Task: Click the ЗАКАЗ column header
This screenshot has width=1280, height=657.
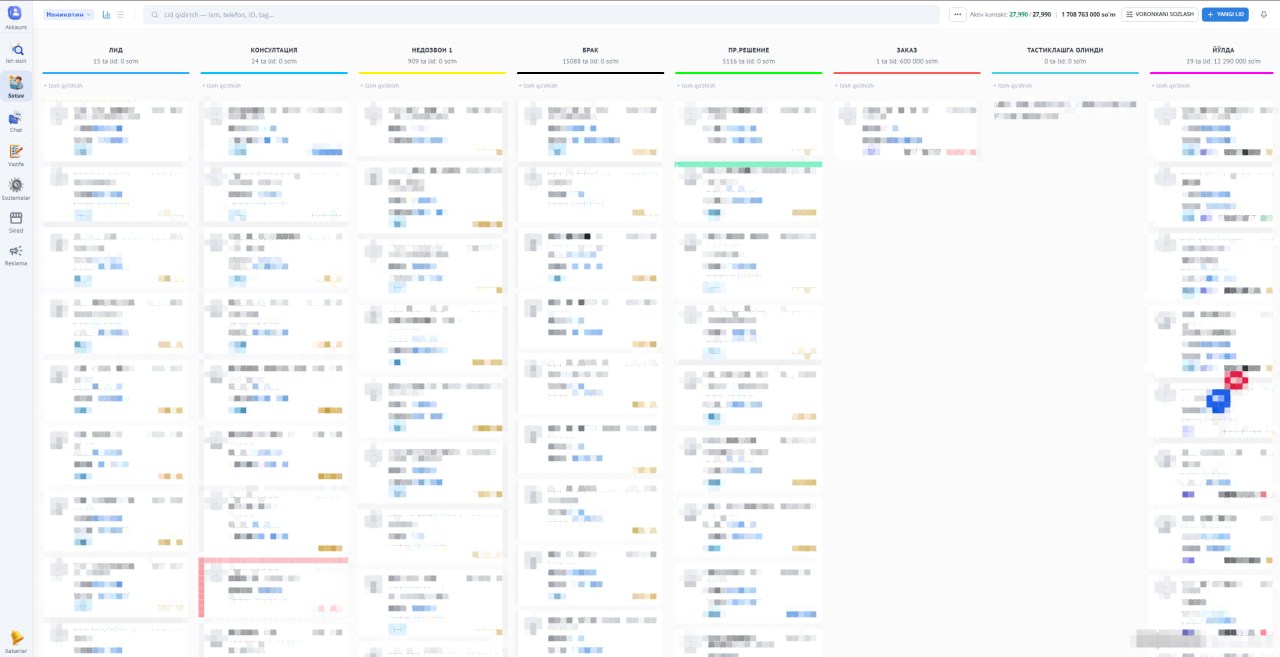Action: 907,50
